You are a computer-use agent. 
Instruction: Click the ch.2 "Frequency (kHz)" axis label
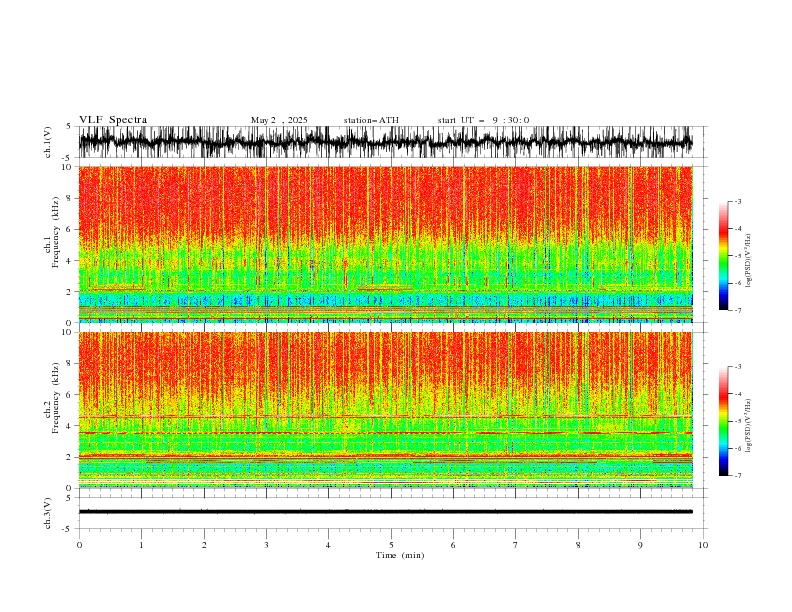click(x=56, y=397)
